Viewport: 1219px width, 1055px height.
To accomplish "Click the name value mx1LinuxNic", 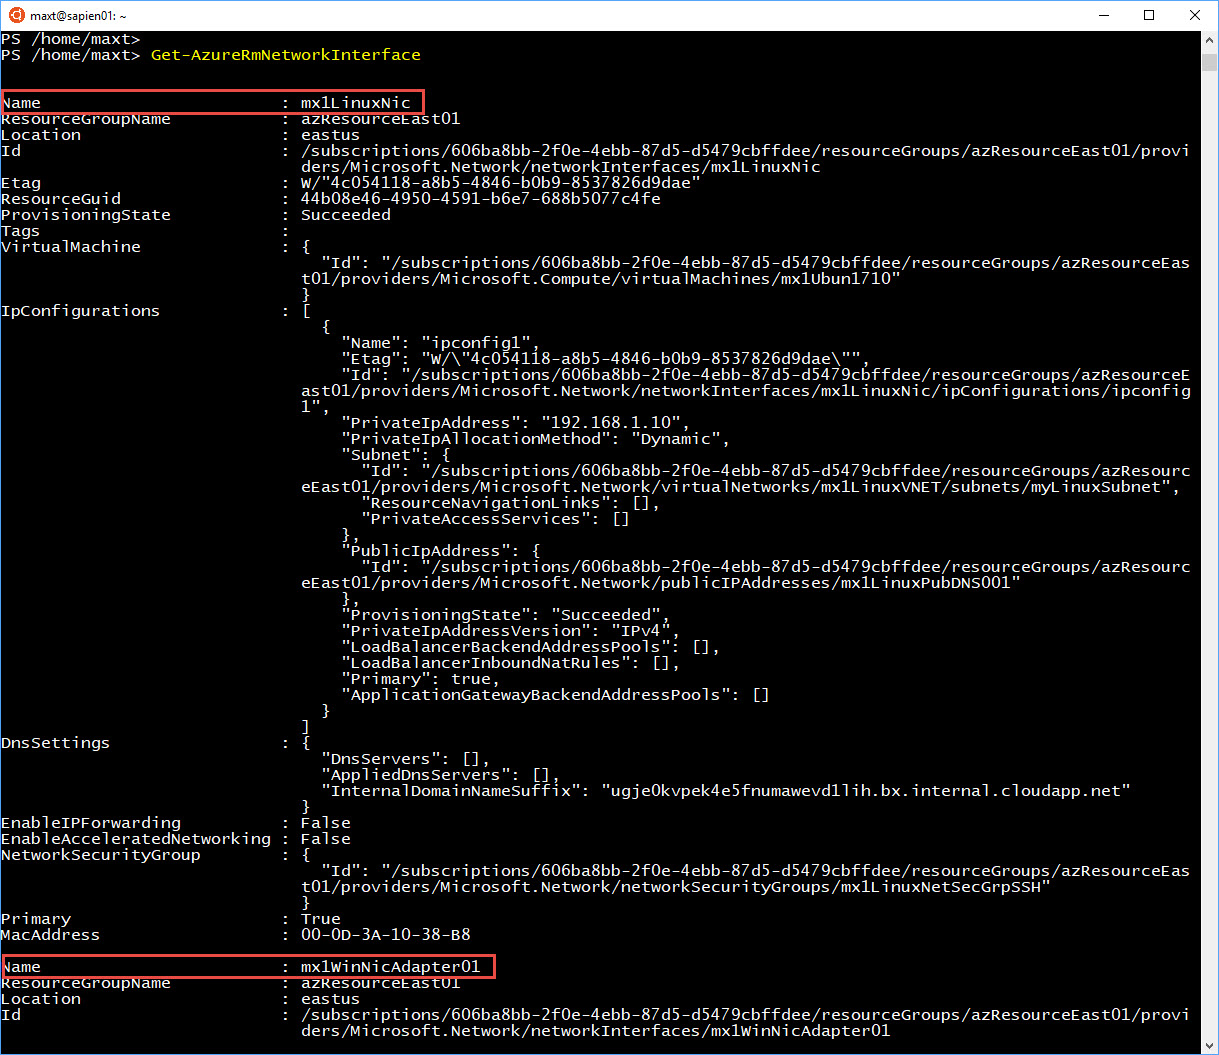I will 355,103.
